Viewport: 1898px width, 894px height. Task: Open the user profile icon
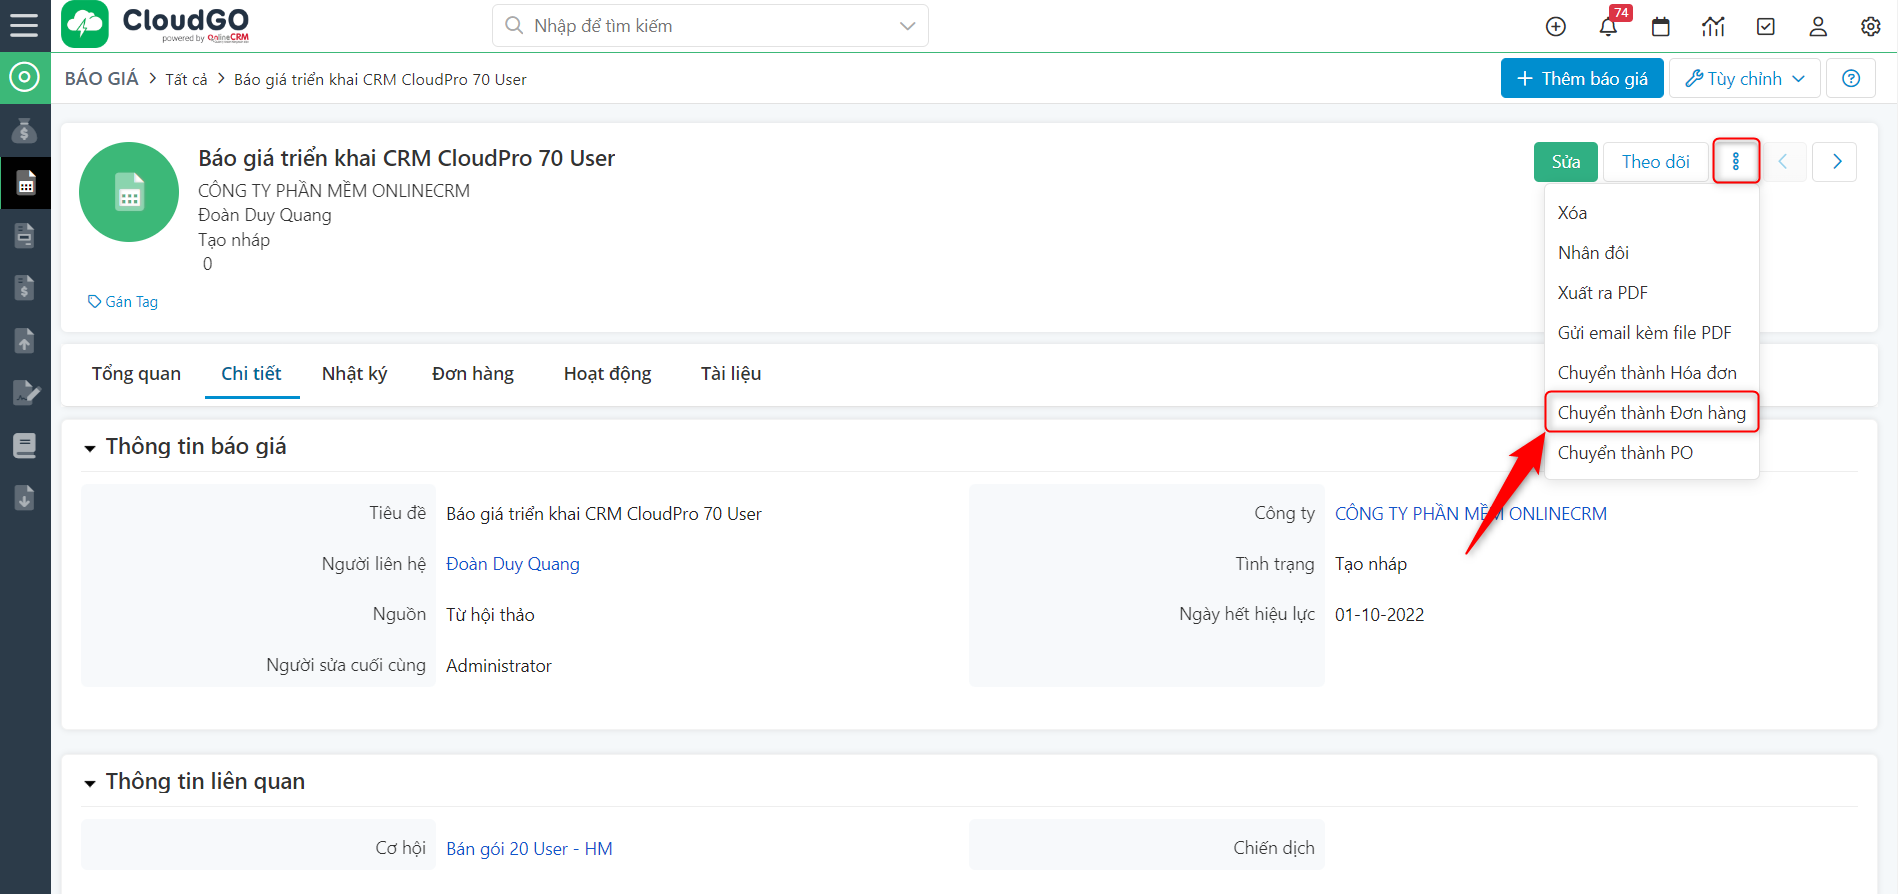coord(1818,27)
